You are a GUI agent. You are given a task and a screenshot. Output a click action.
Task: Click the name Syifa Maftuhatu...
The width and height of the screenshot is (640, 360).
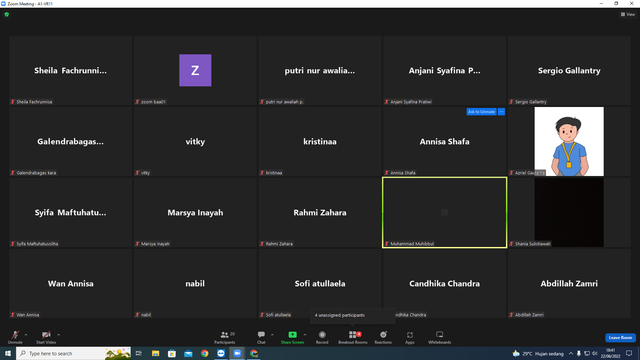tap(70, 213)
